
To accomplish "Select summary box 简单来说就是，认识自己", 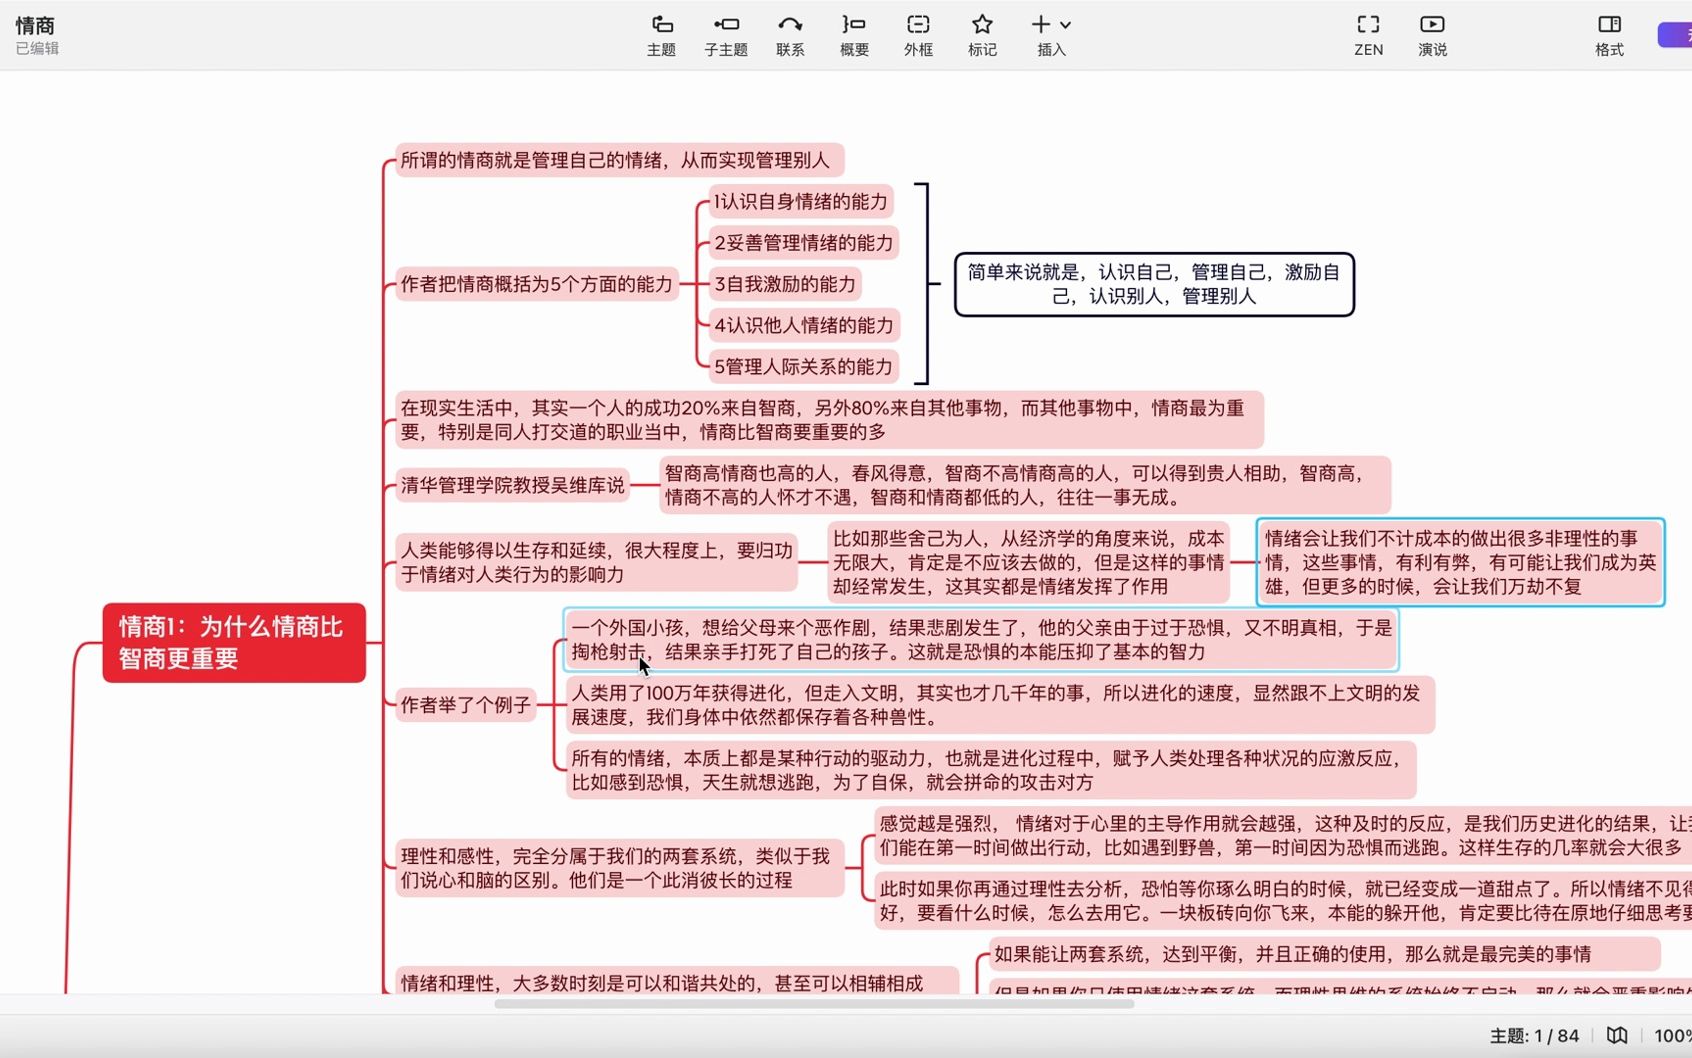I will pos(1154,285).
